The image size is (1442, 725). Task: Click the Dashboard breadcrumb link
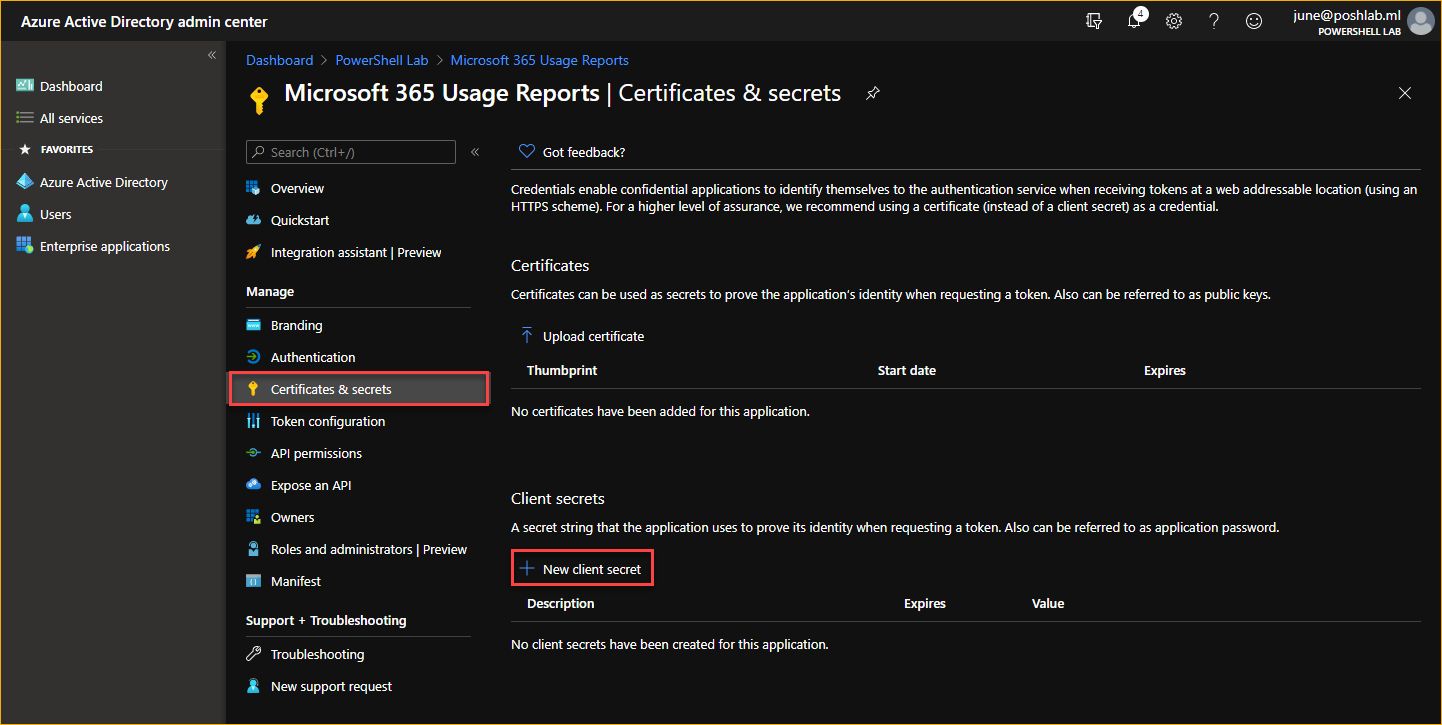(x=280, y=60)
